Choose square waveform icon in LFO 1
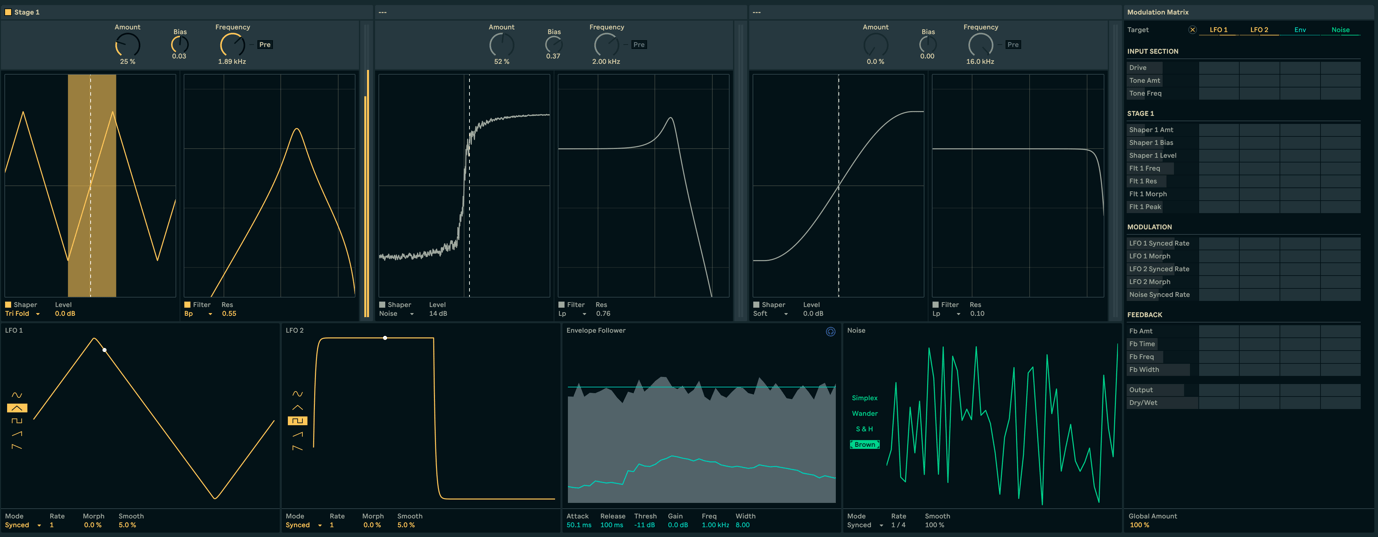The image size is (1378, 537). (17, 421)
